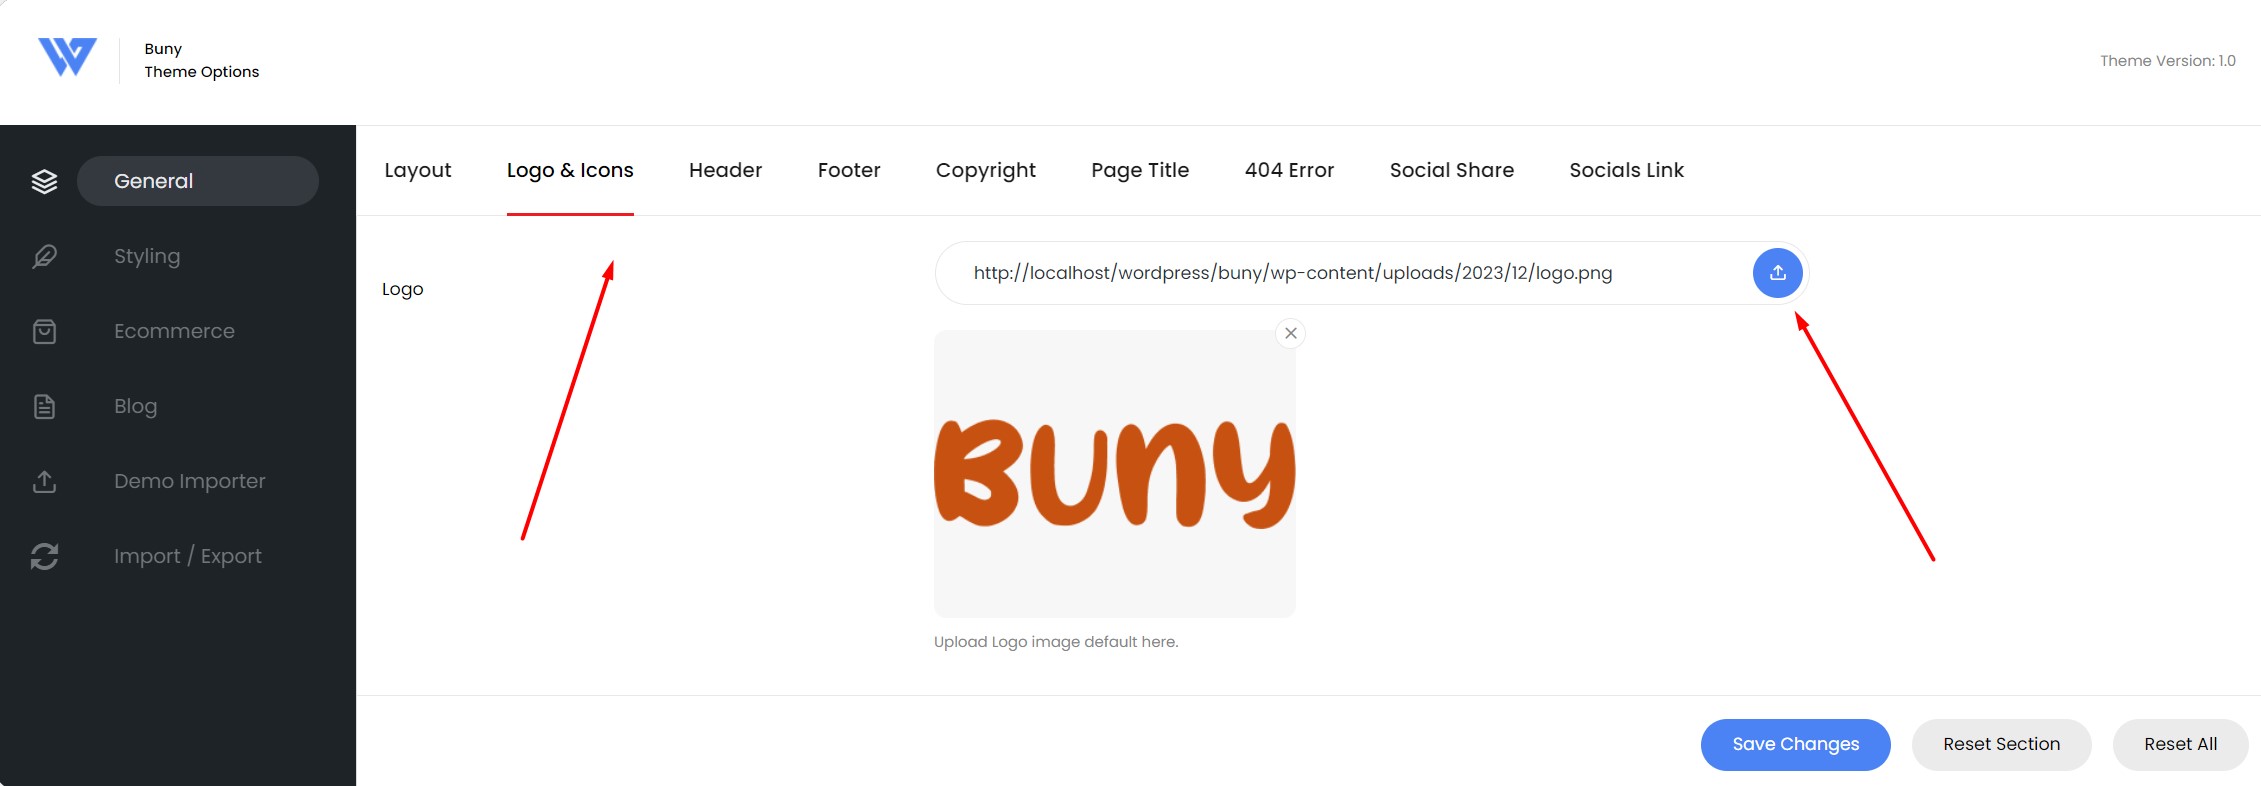The image size is (2261, 786).
Task: Click the Styling feather icon
Action: (44, 256)
